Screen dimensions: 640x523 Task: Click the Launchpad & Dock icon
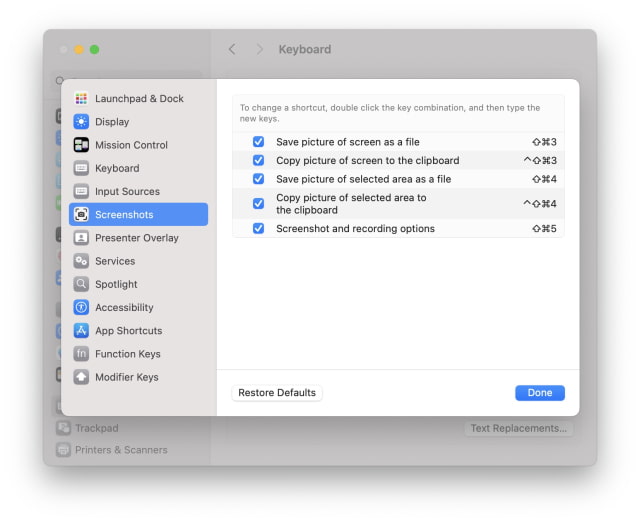pyautogui.click(x=81, y=99)
